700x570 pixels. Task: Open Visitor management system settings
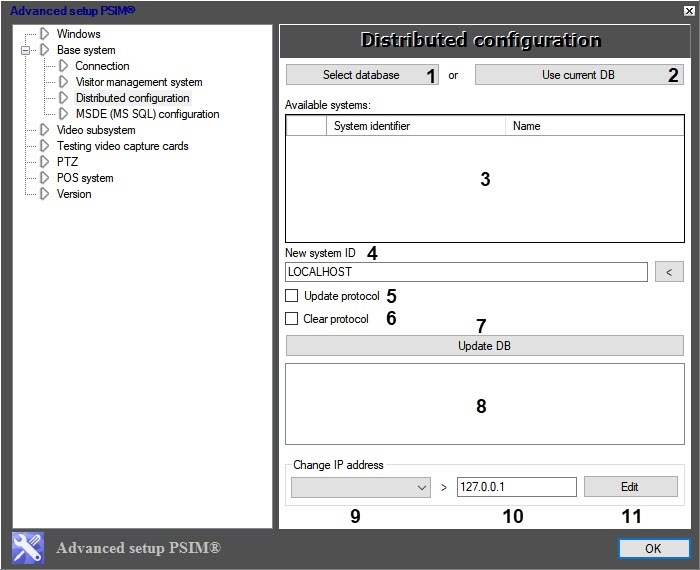point(139,82)
